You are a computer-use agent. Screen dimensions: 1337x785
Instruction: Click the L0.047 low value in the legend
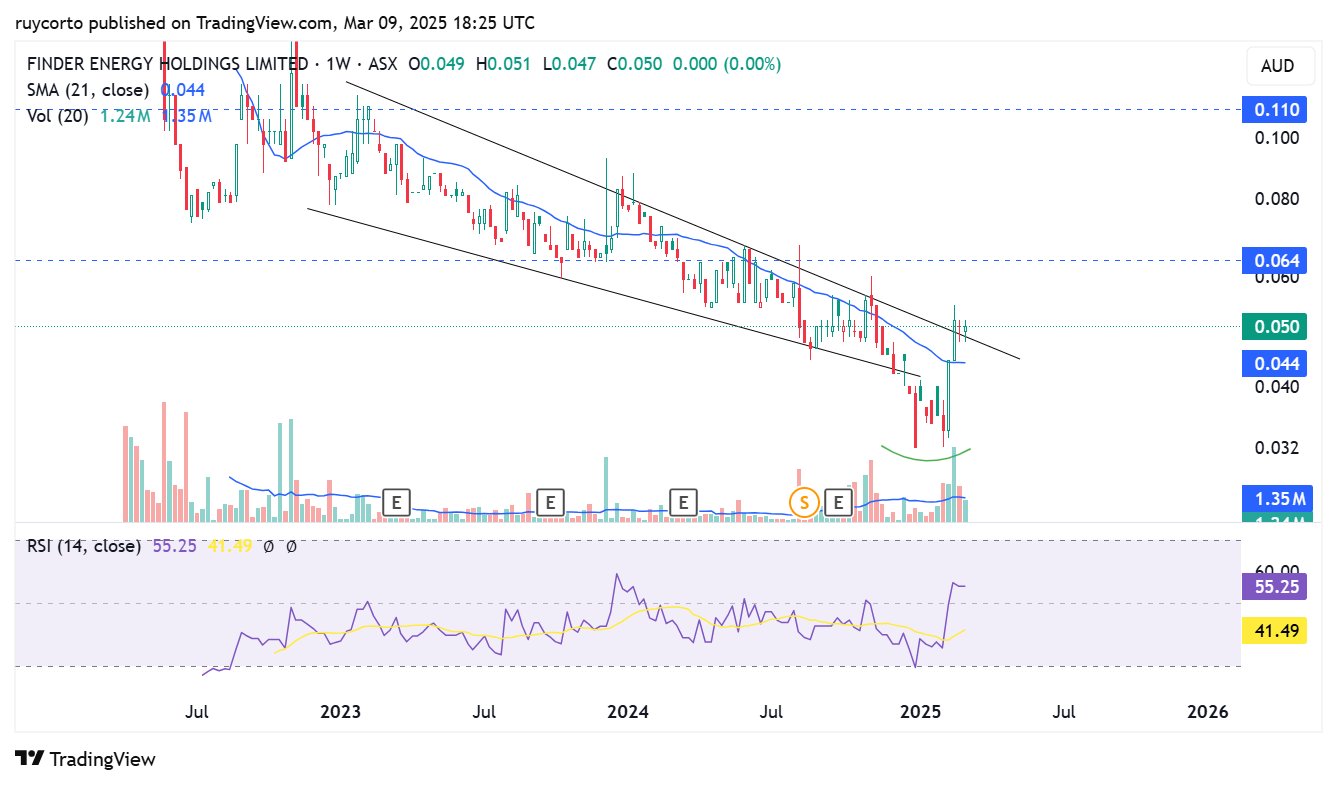pyautogui.click(x=569, y=64)
